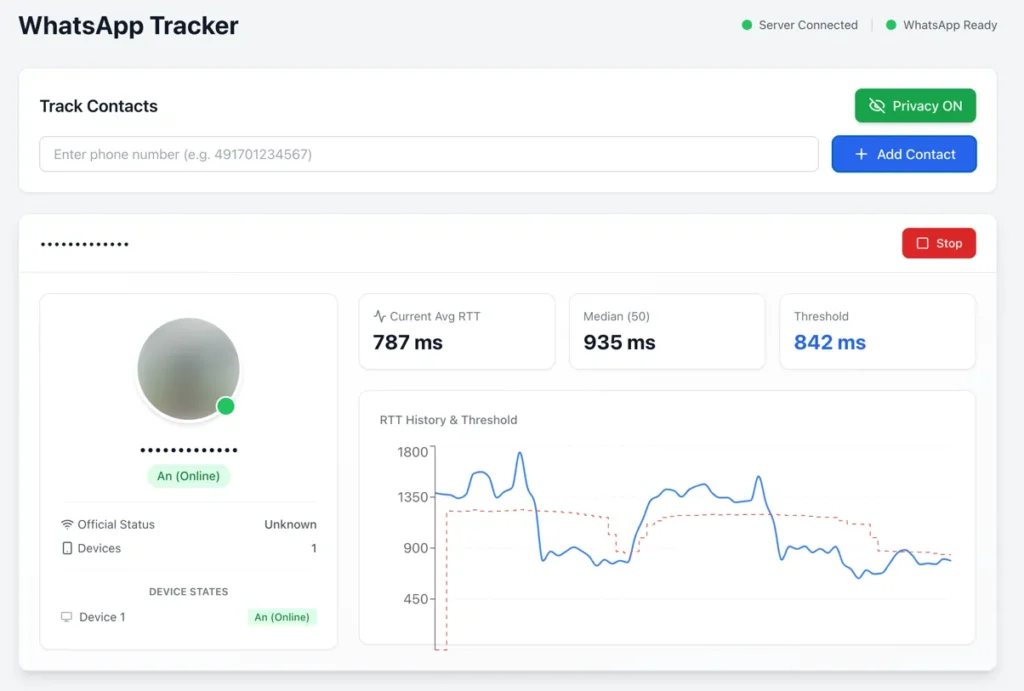Toggle Privacy ON to turn privacy off

915,105
